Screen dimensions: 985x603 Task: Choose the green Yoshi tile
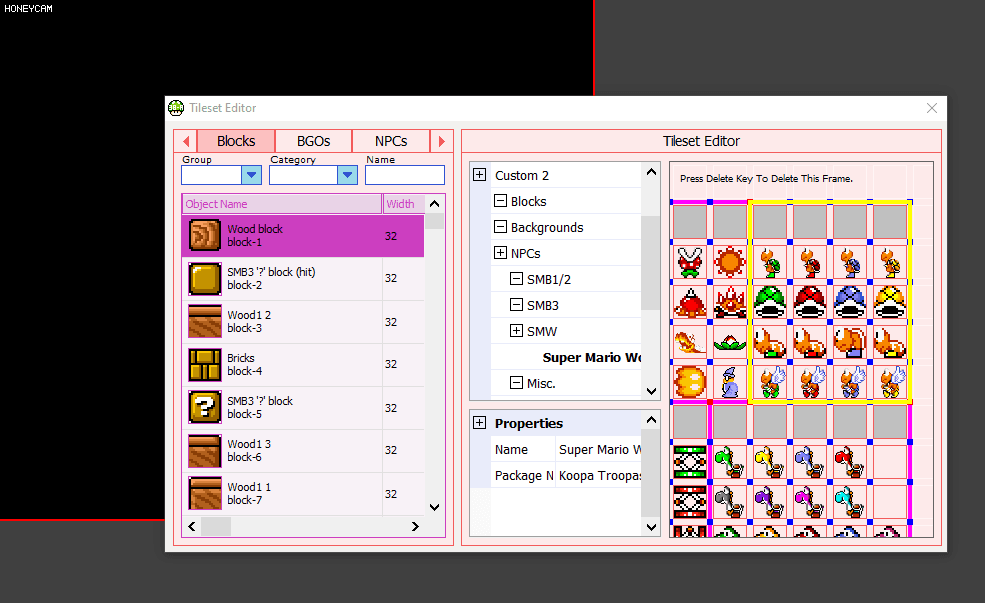(x=730, y=462)
